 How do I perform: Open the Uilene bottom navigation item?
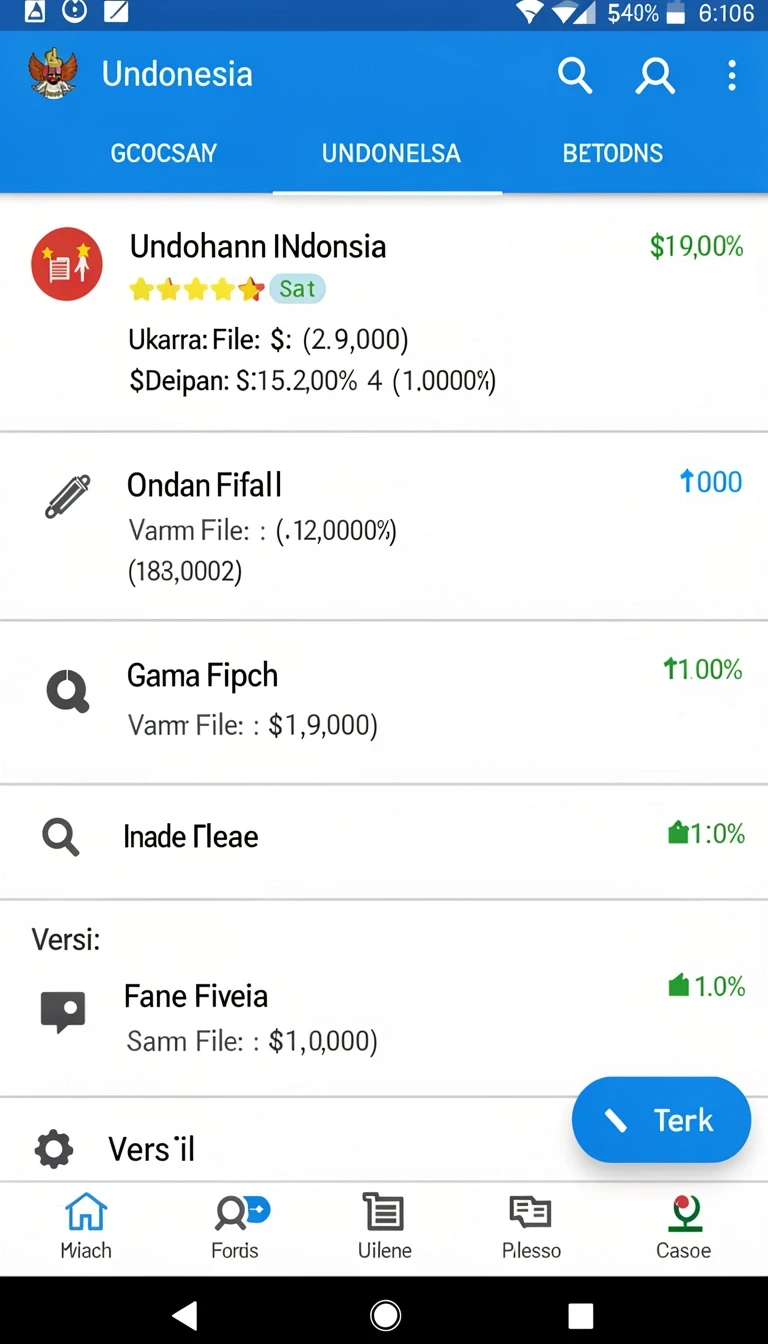[x=384, y=1227]
